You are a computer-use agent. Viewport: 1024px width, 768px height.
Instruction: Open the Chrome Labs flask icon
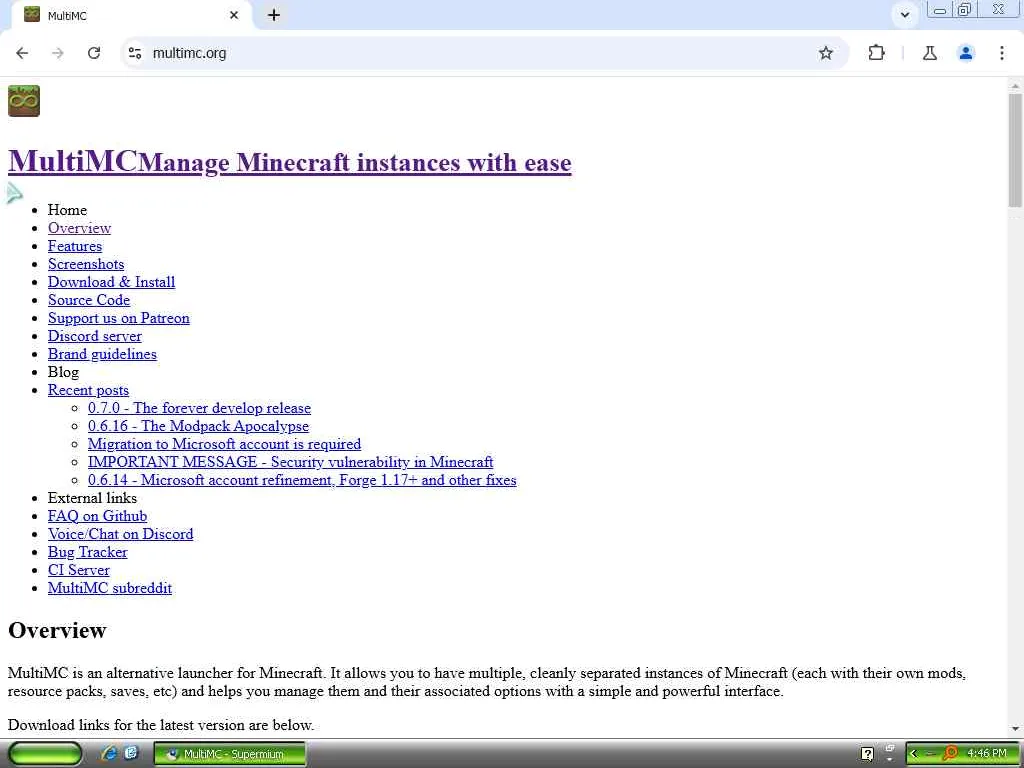[x=930, y=53]
